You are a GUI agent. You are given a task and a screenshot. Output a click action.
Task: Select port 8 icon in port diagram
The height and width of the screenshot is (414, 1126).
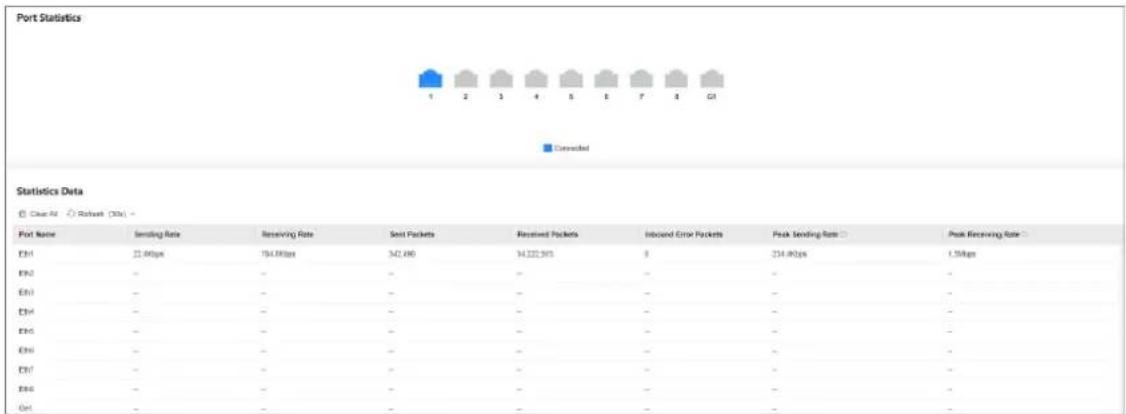click(x=676, y=79)
